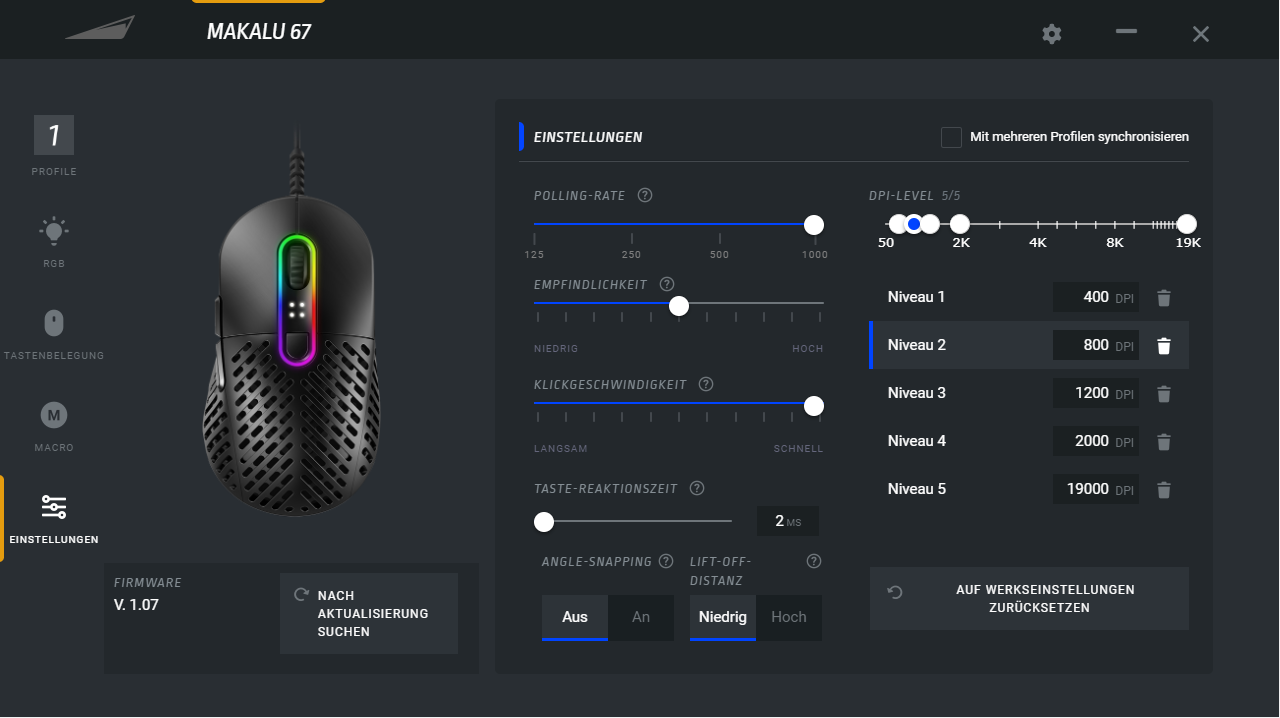Edit the 800 DPI value field
This screenshot has height=718, width=1280.
(x=1096, y=345)
